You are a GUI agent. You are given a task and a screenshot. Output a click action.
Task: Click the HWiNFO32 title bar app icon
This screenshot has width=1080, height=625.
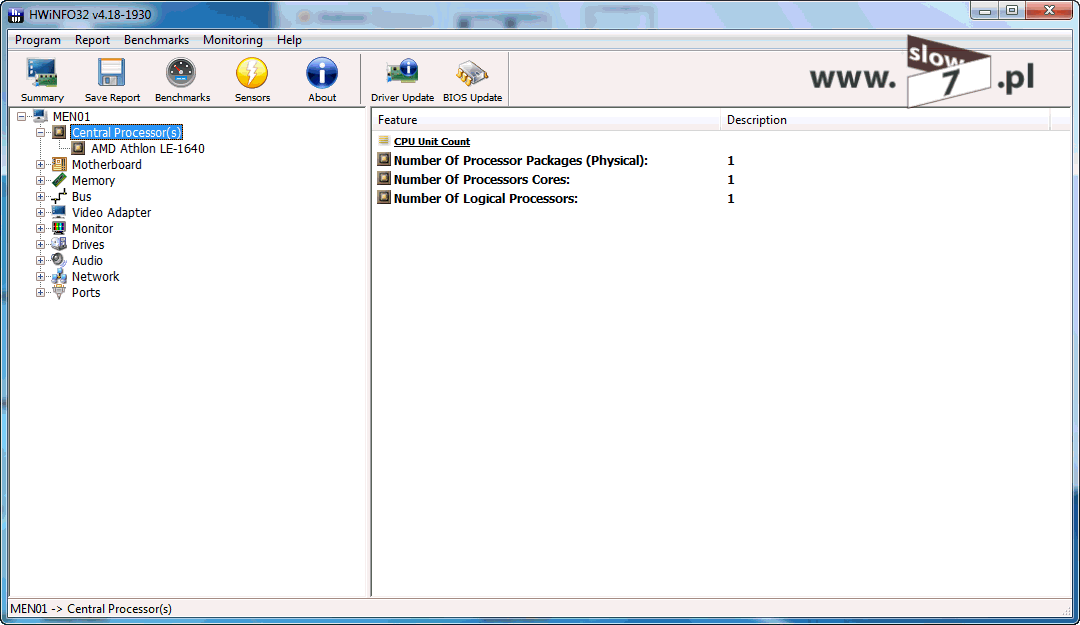click(16, 14)
